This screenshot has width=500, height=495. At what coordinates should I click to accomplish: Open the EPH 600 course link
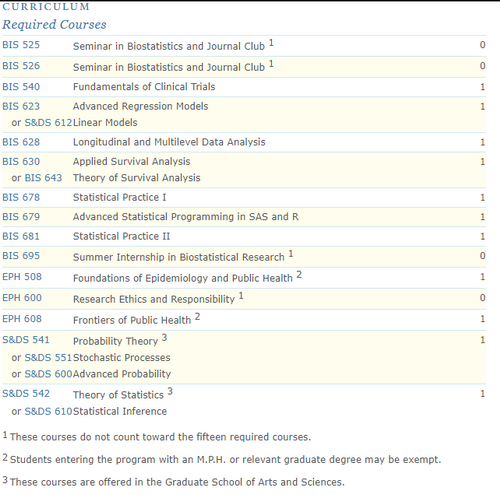(22, 298)
